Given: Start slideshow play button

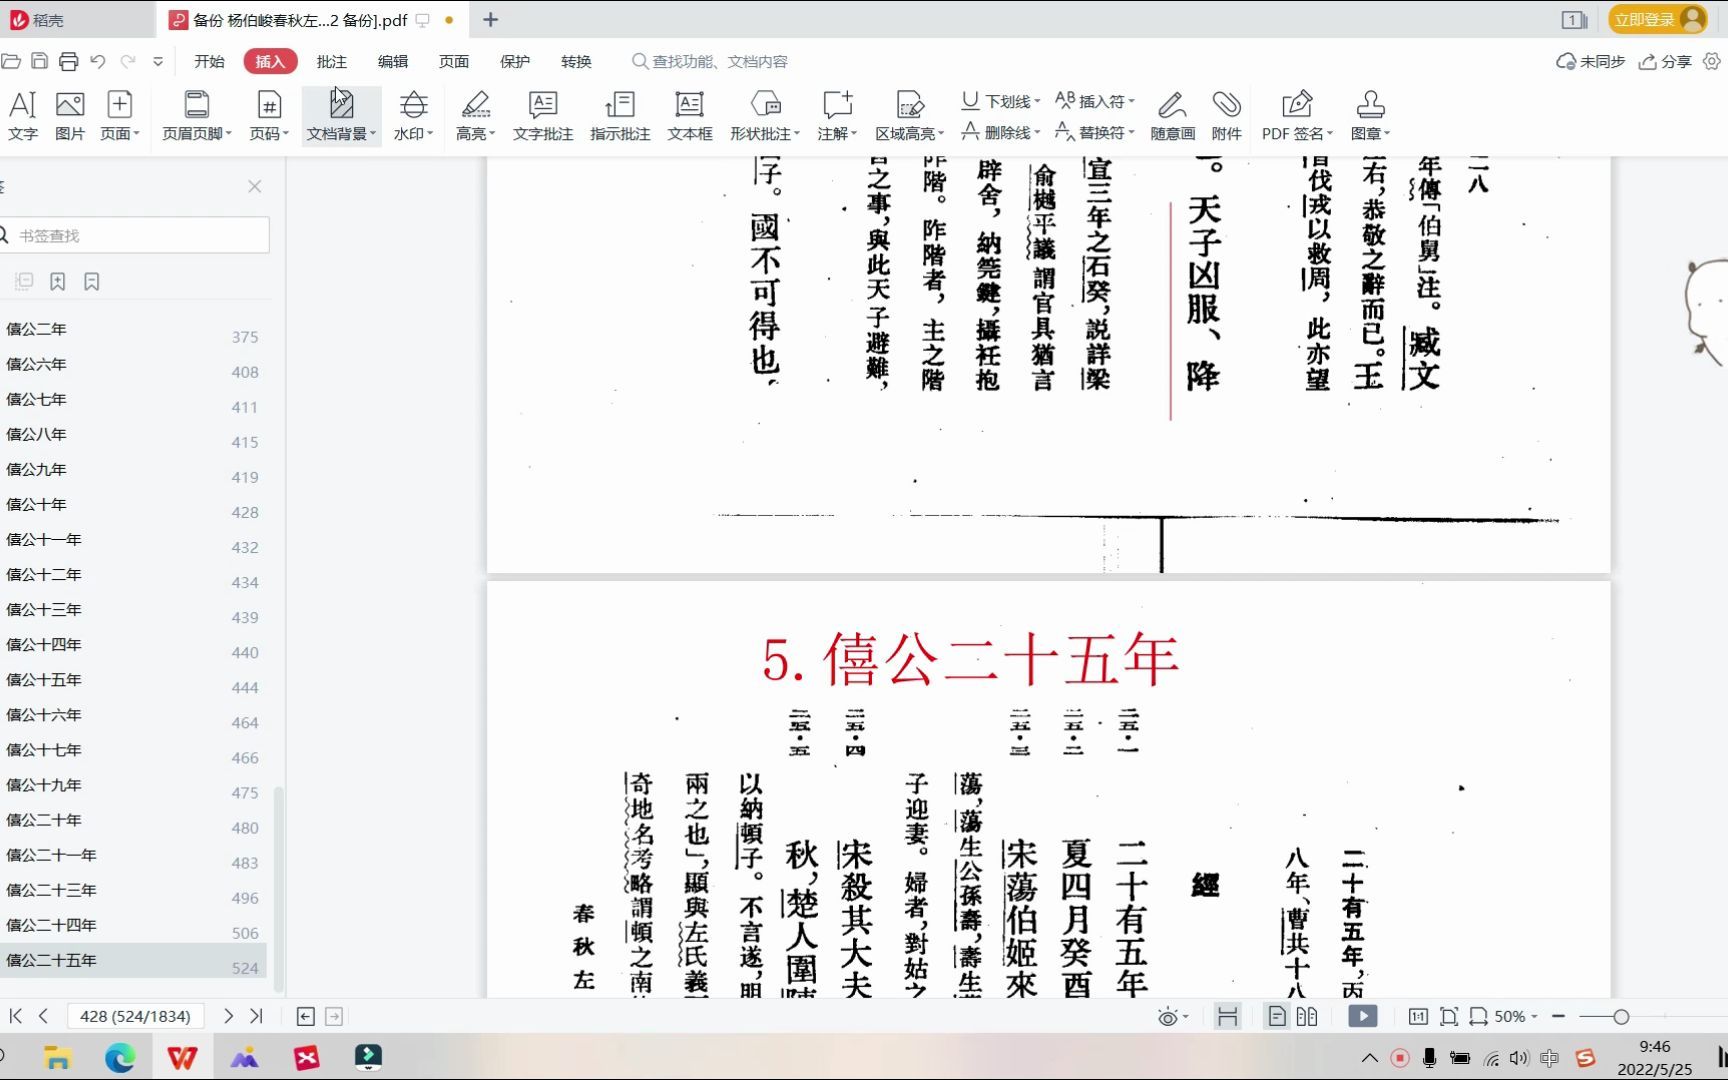Looking at the screenshot, I should [x=1362, y=1016].
